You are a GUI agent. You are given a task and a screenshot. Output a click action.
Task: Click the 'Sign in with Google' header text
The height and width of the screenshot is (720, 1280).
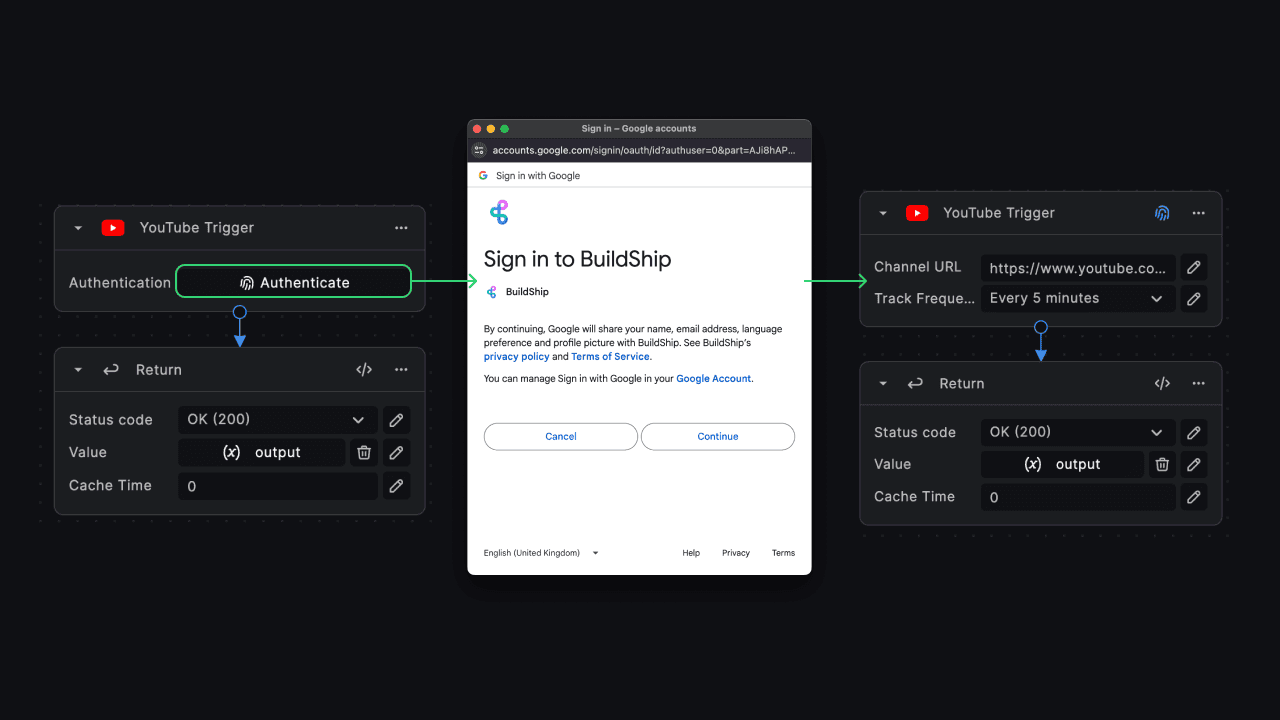tap(538, 176)
